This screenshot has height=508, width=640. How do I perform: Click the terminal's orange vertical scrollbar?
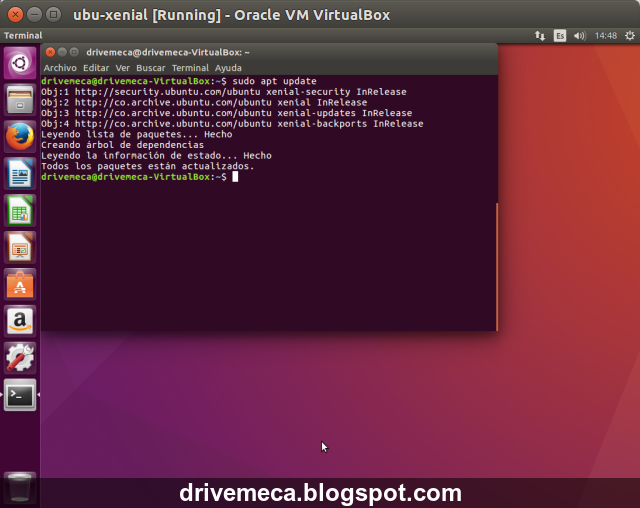pos(497,266)
